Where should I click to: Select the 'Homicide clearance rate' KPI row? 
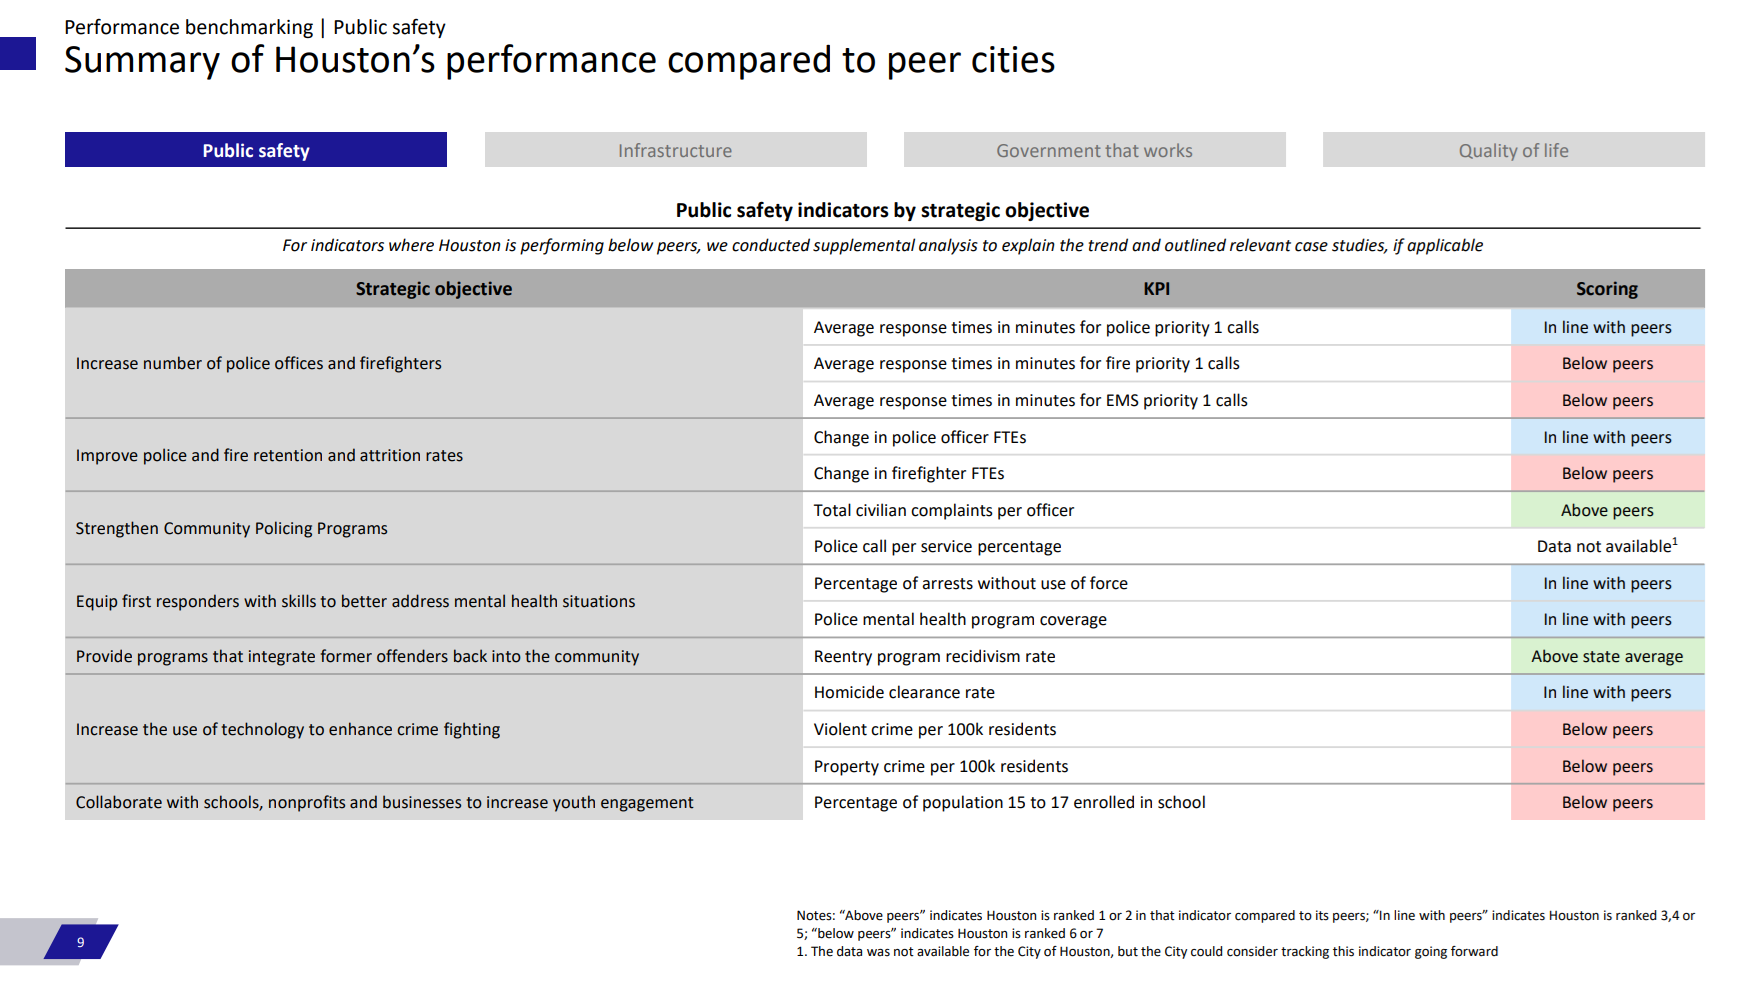(904, 692)
